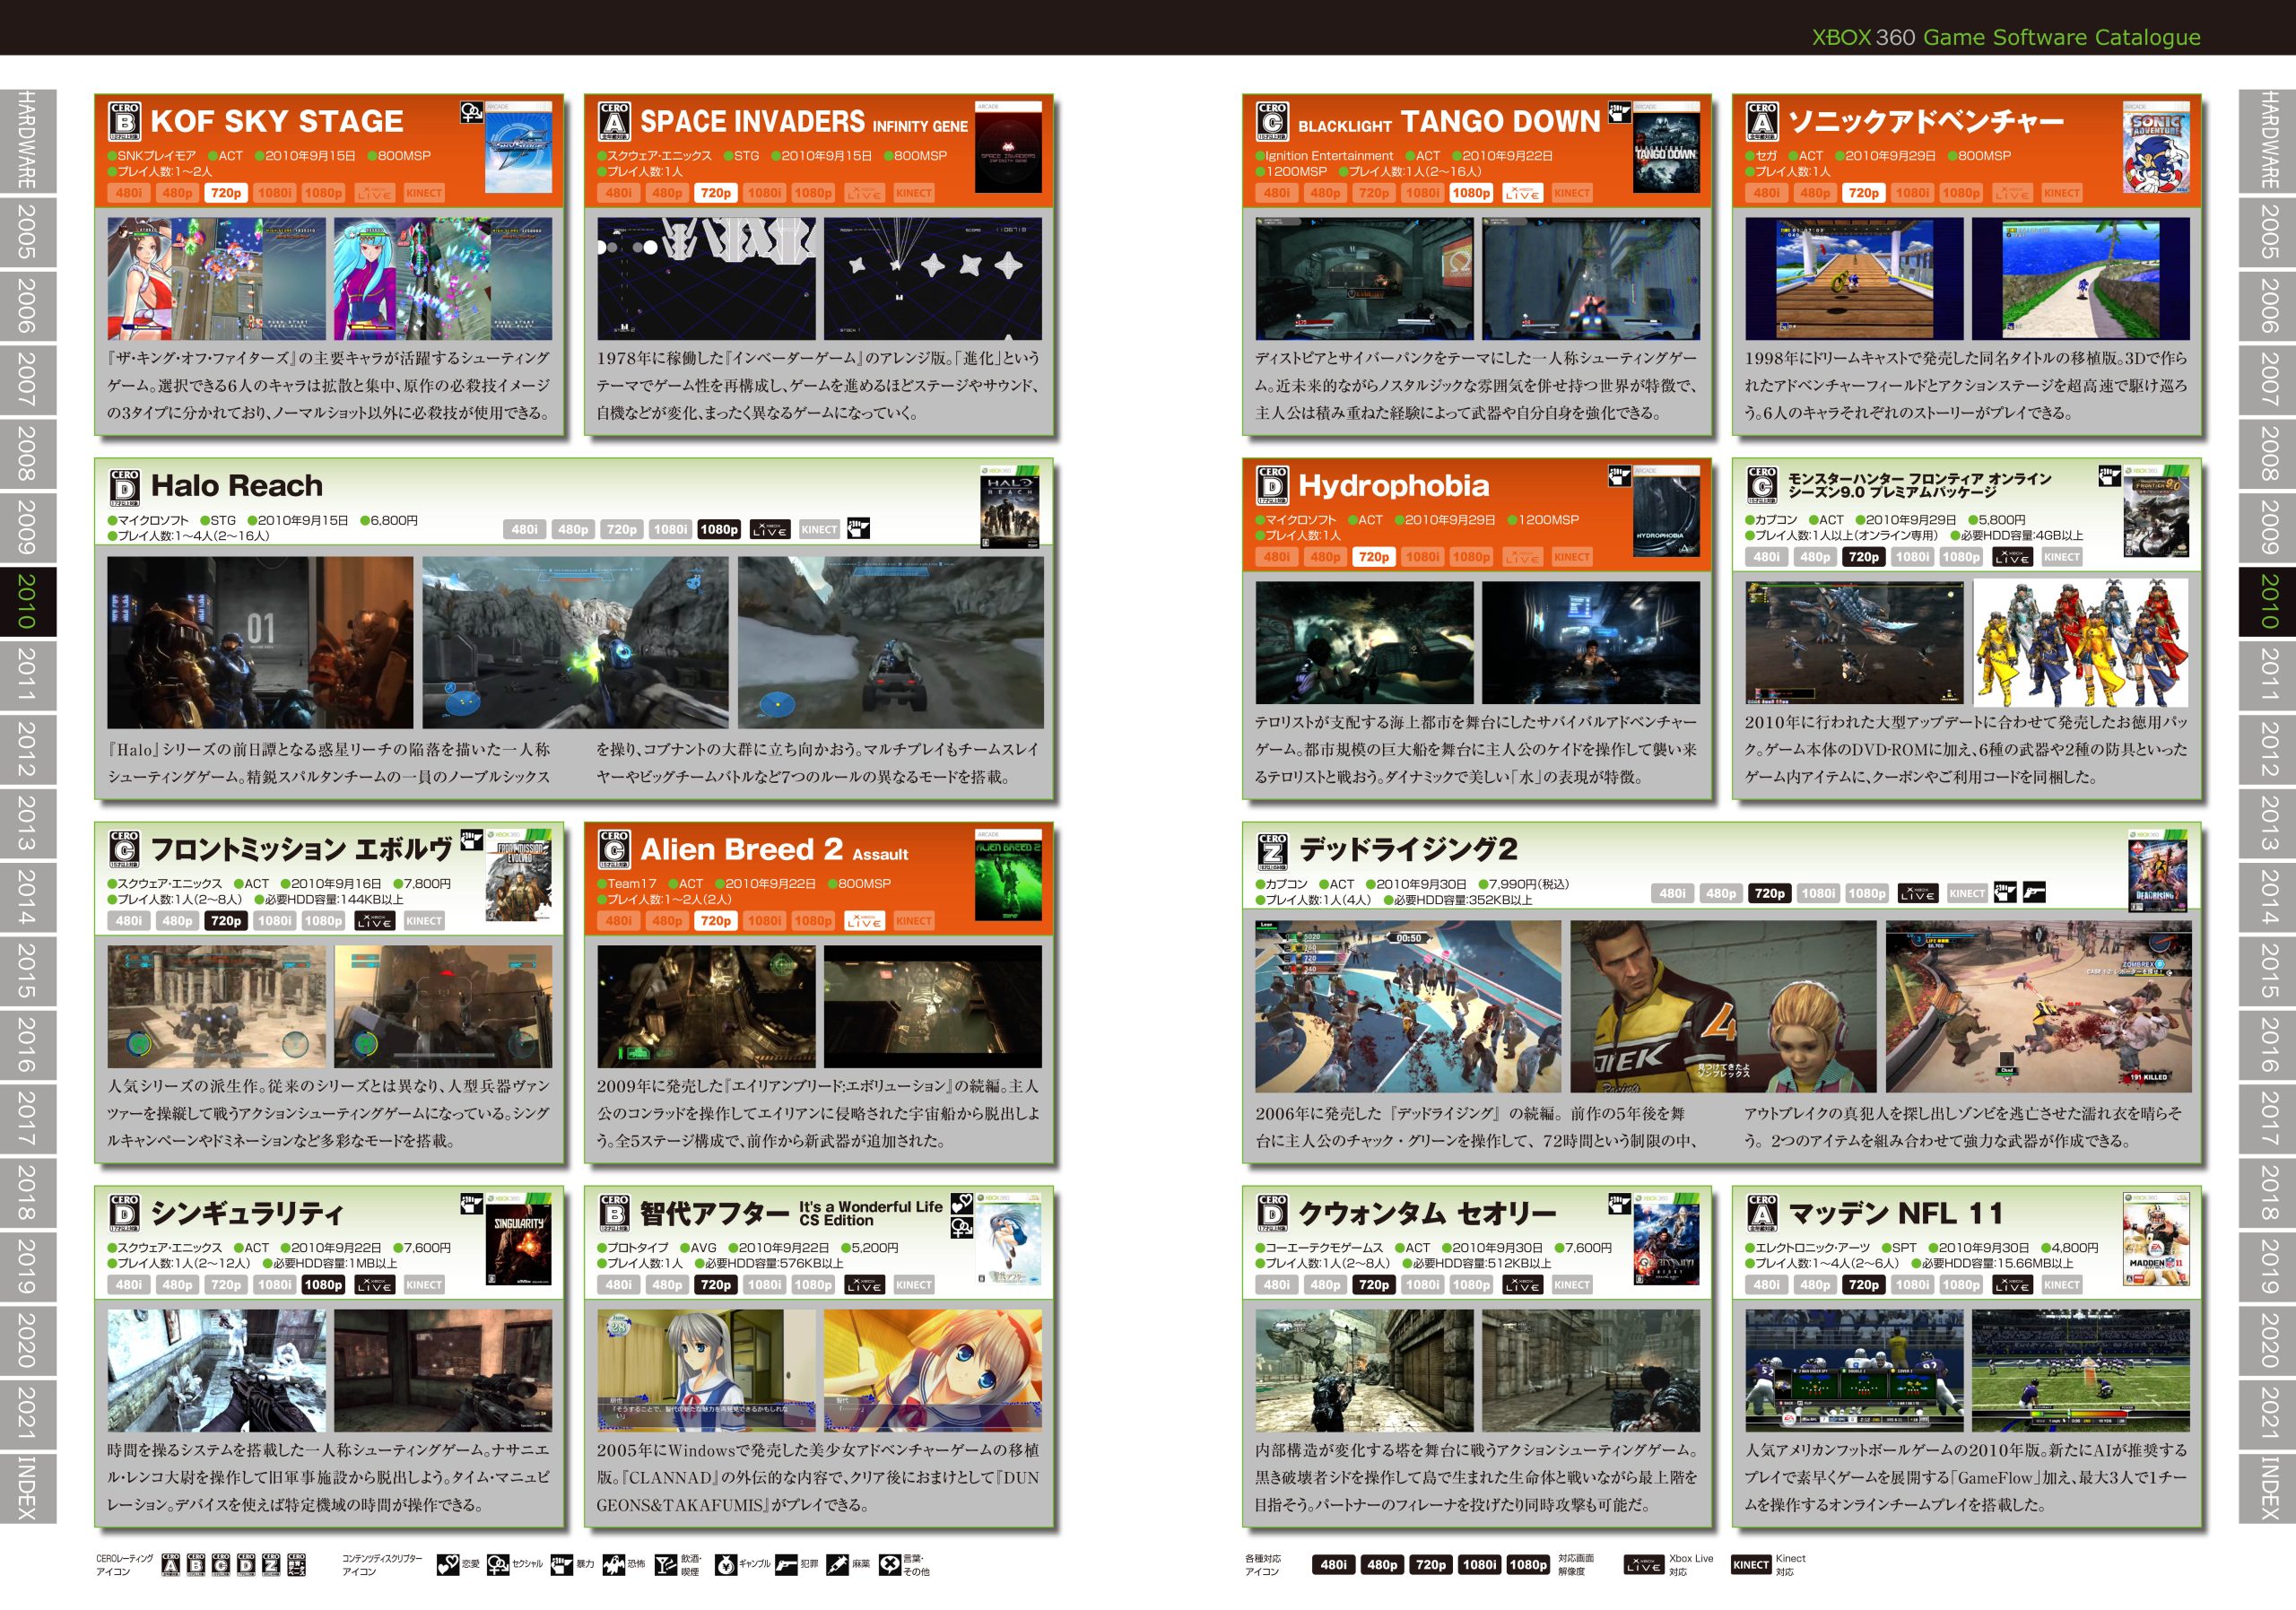Image resolution: width=2296 pixels, height=1610 pixels.
Task: Click the Xbox LIVE icon in bottom legend
Action: pyautogui.click(x=1644, y=1565)
